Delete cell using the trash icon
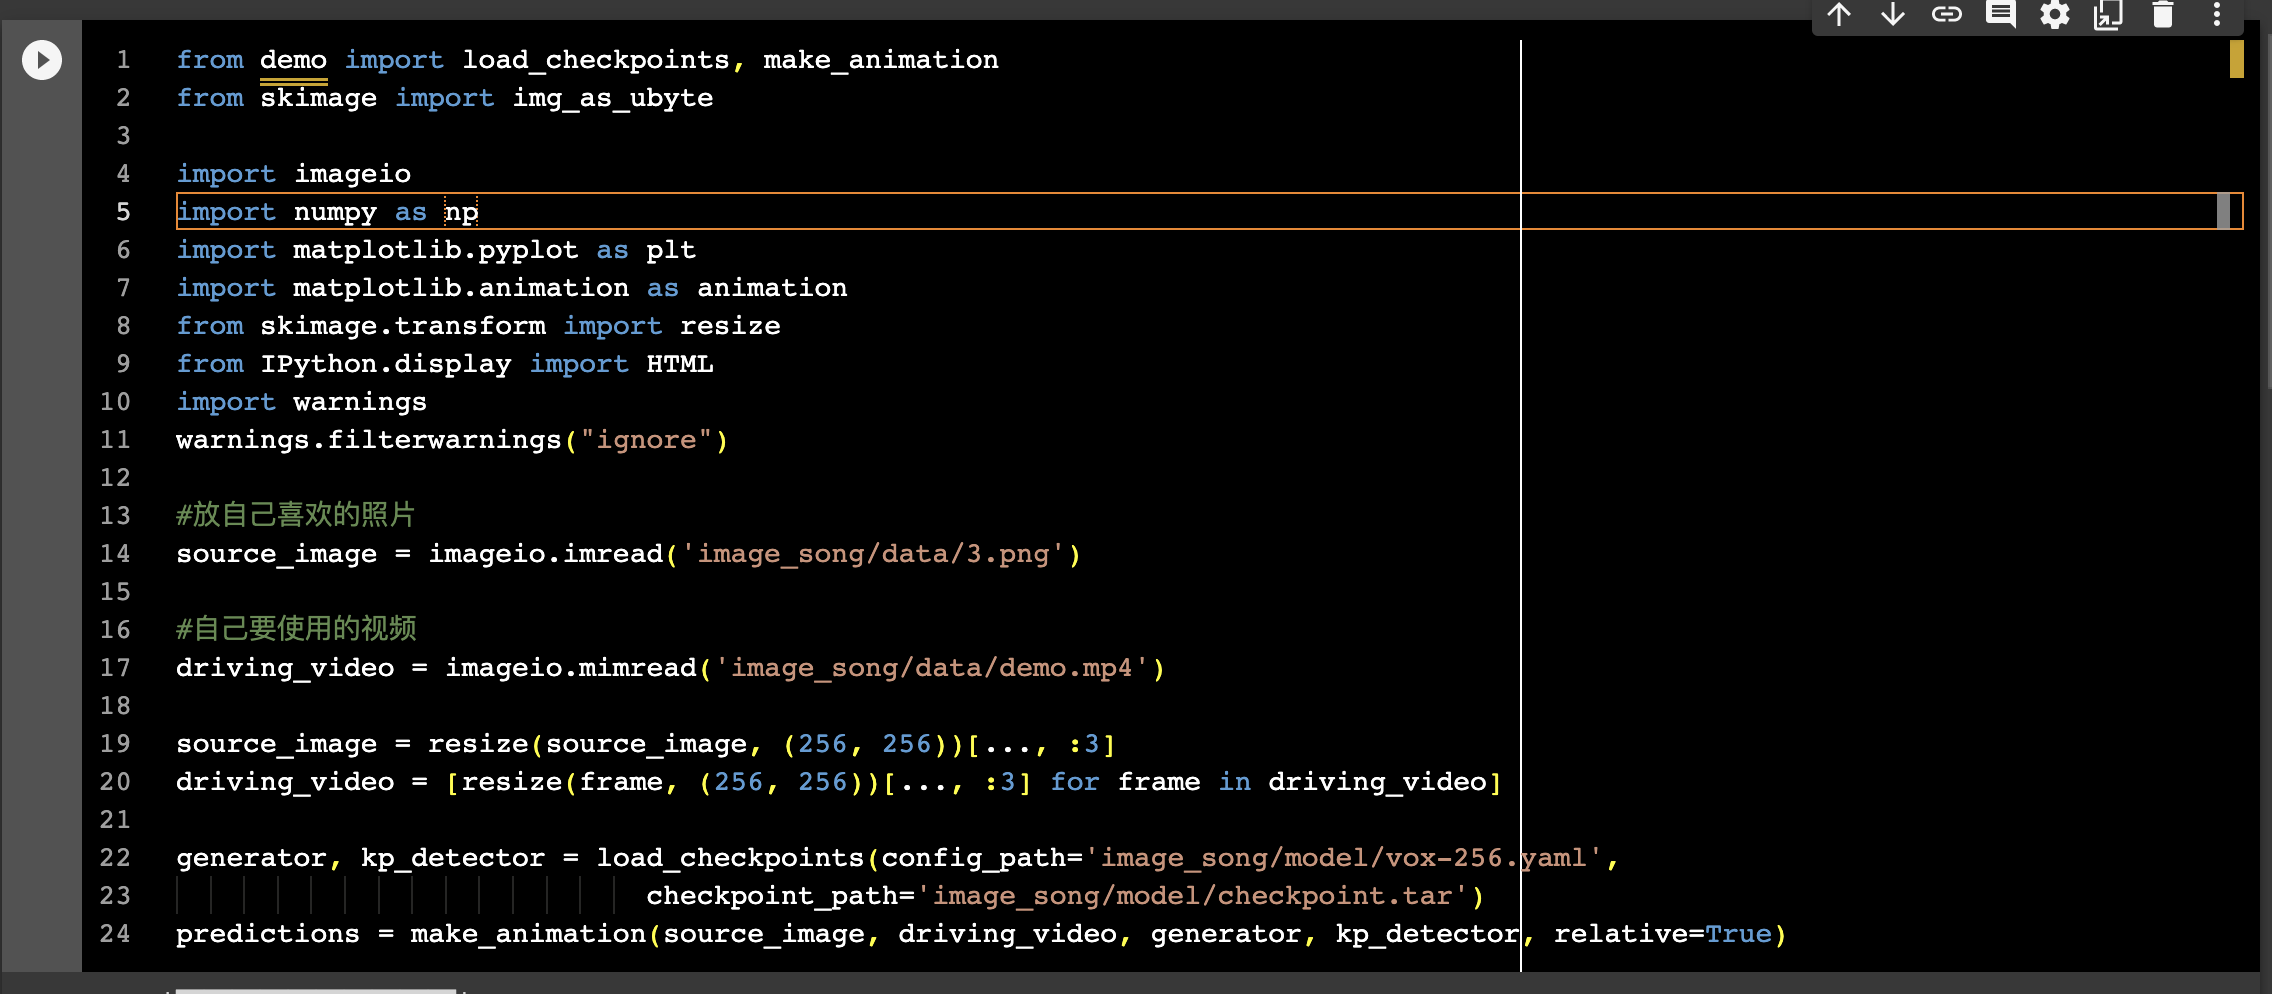The image size is (2272, 994). tap(2163, 15)
